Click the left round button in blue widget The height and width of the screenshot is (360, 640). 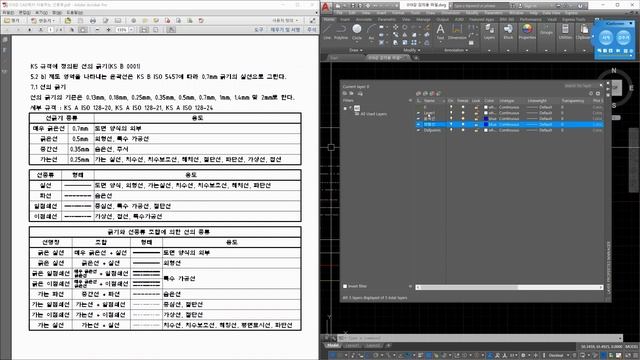click(606, 38)
